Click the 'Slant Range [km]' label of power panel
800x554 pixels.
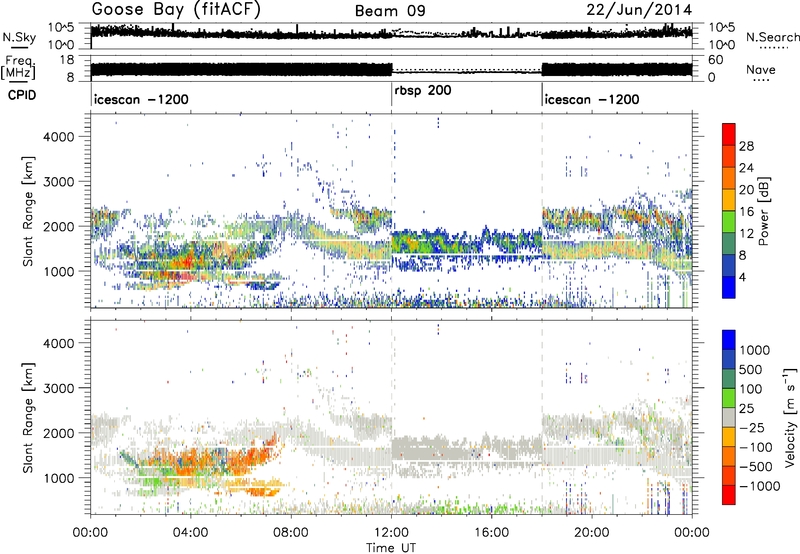pyautogui.click(x=29, y=211)
